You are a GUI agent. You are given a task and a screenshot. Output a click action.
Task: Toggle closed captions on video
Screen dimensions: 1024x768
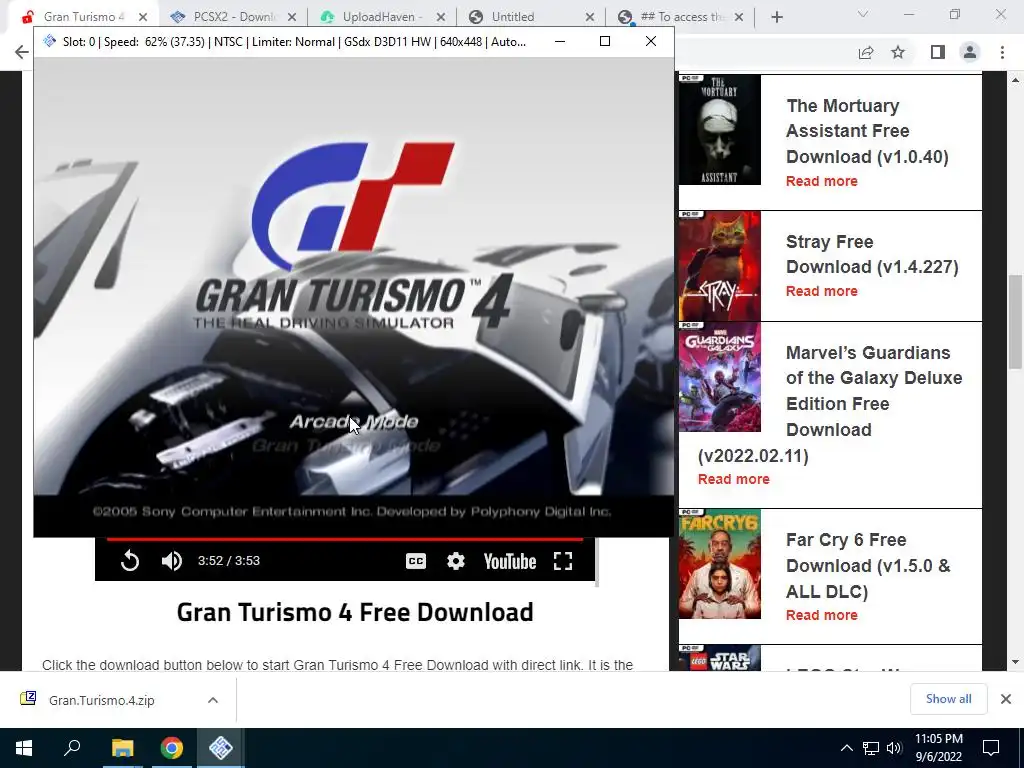(416, 561)
